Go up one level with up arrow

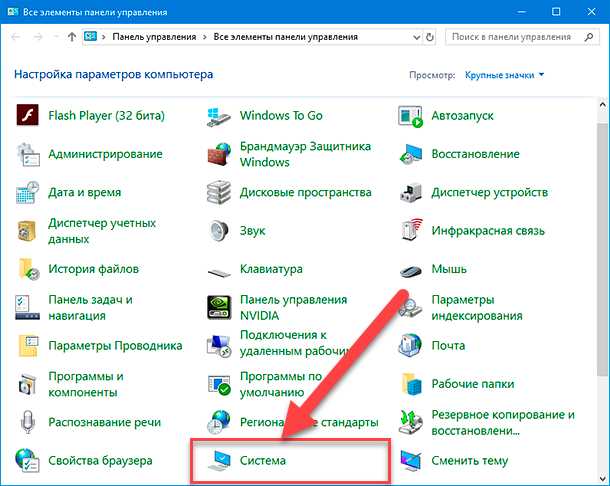coord(72,37)
